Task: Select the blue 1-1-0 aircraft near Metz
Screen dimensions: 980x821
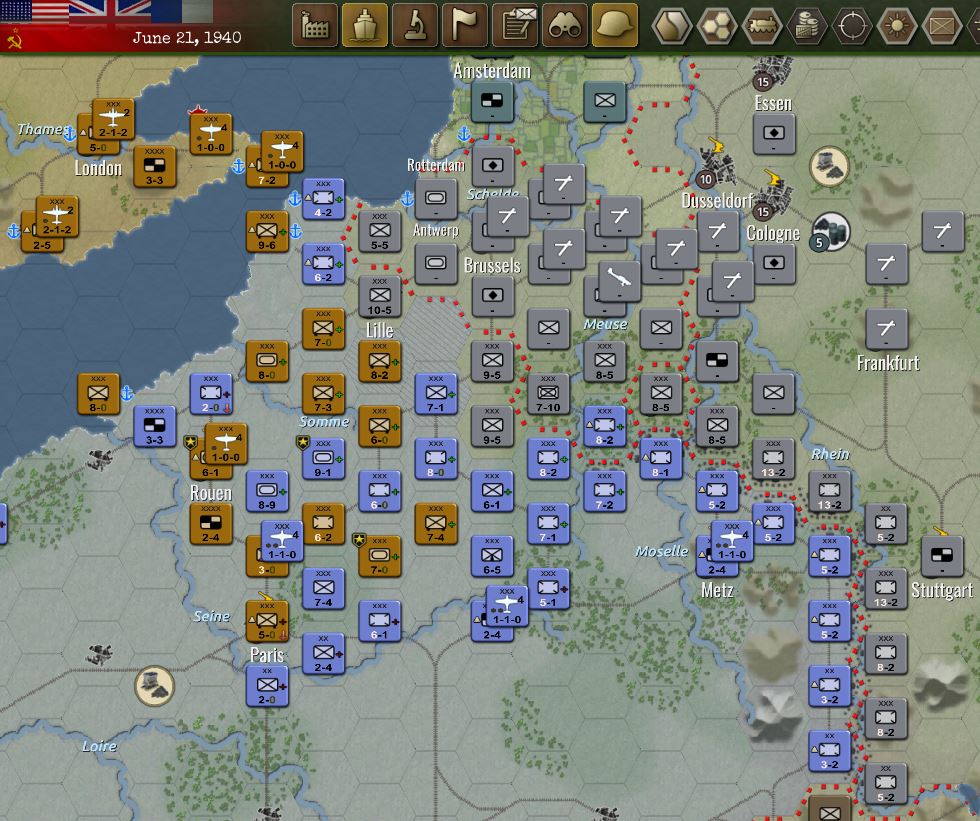Action: point(732,541)
